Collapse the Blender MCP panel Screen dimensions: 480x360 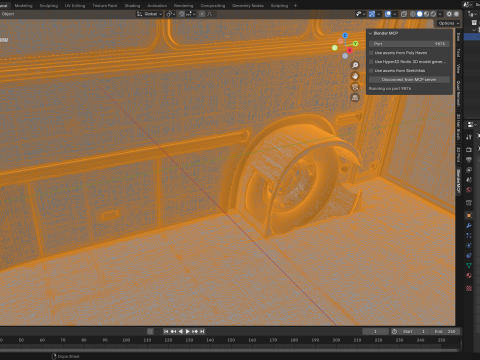(370, 33)
